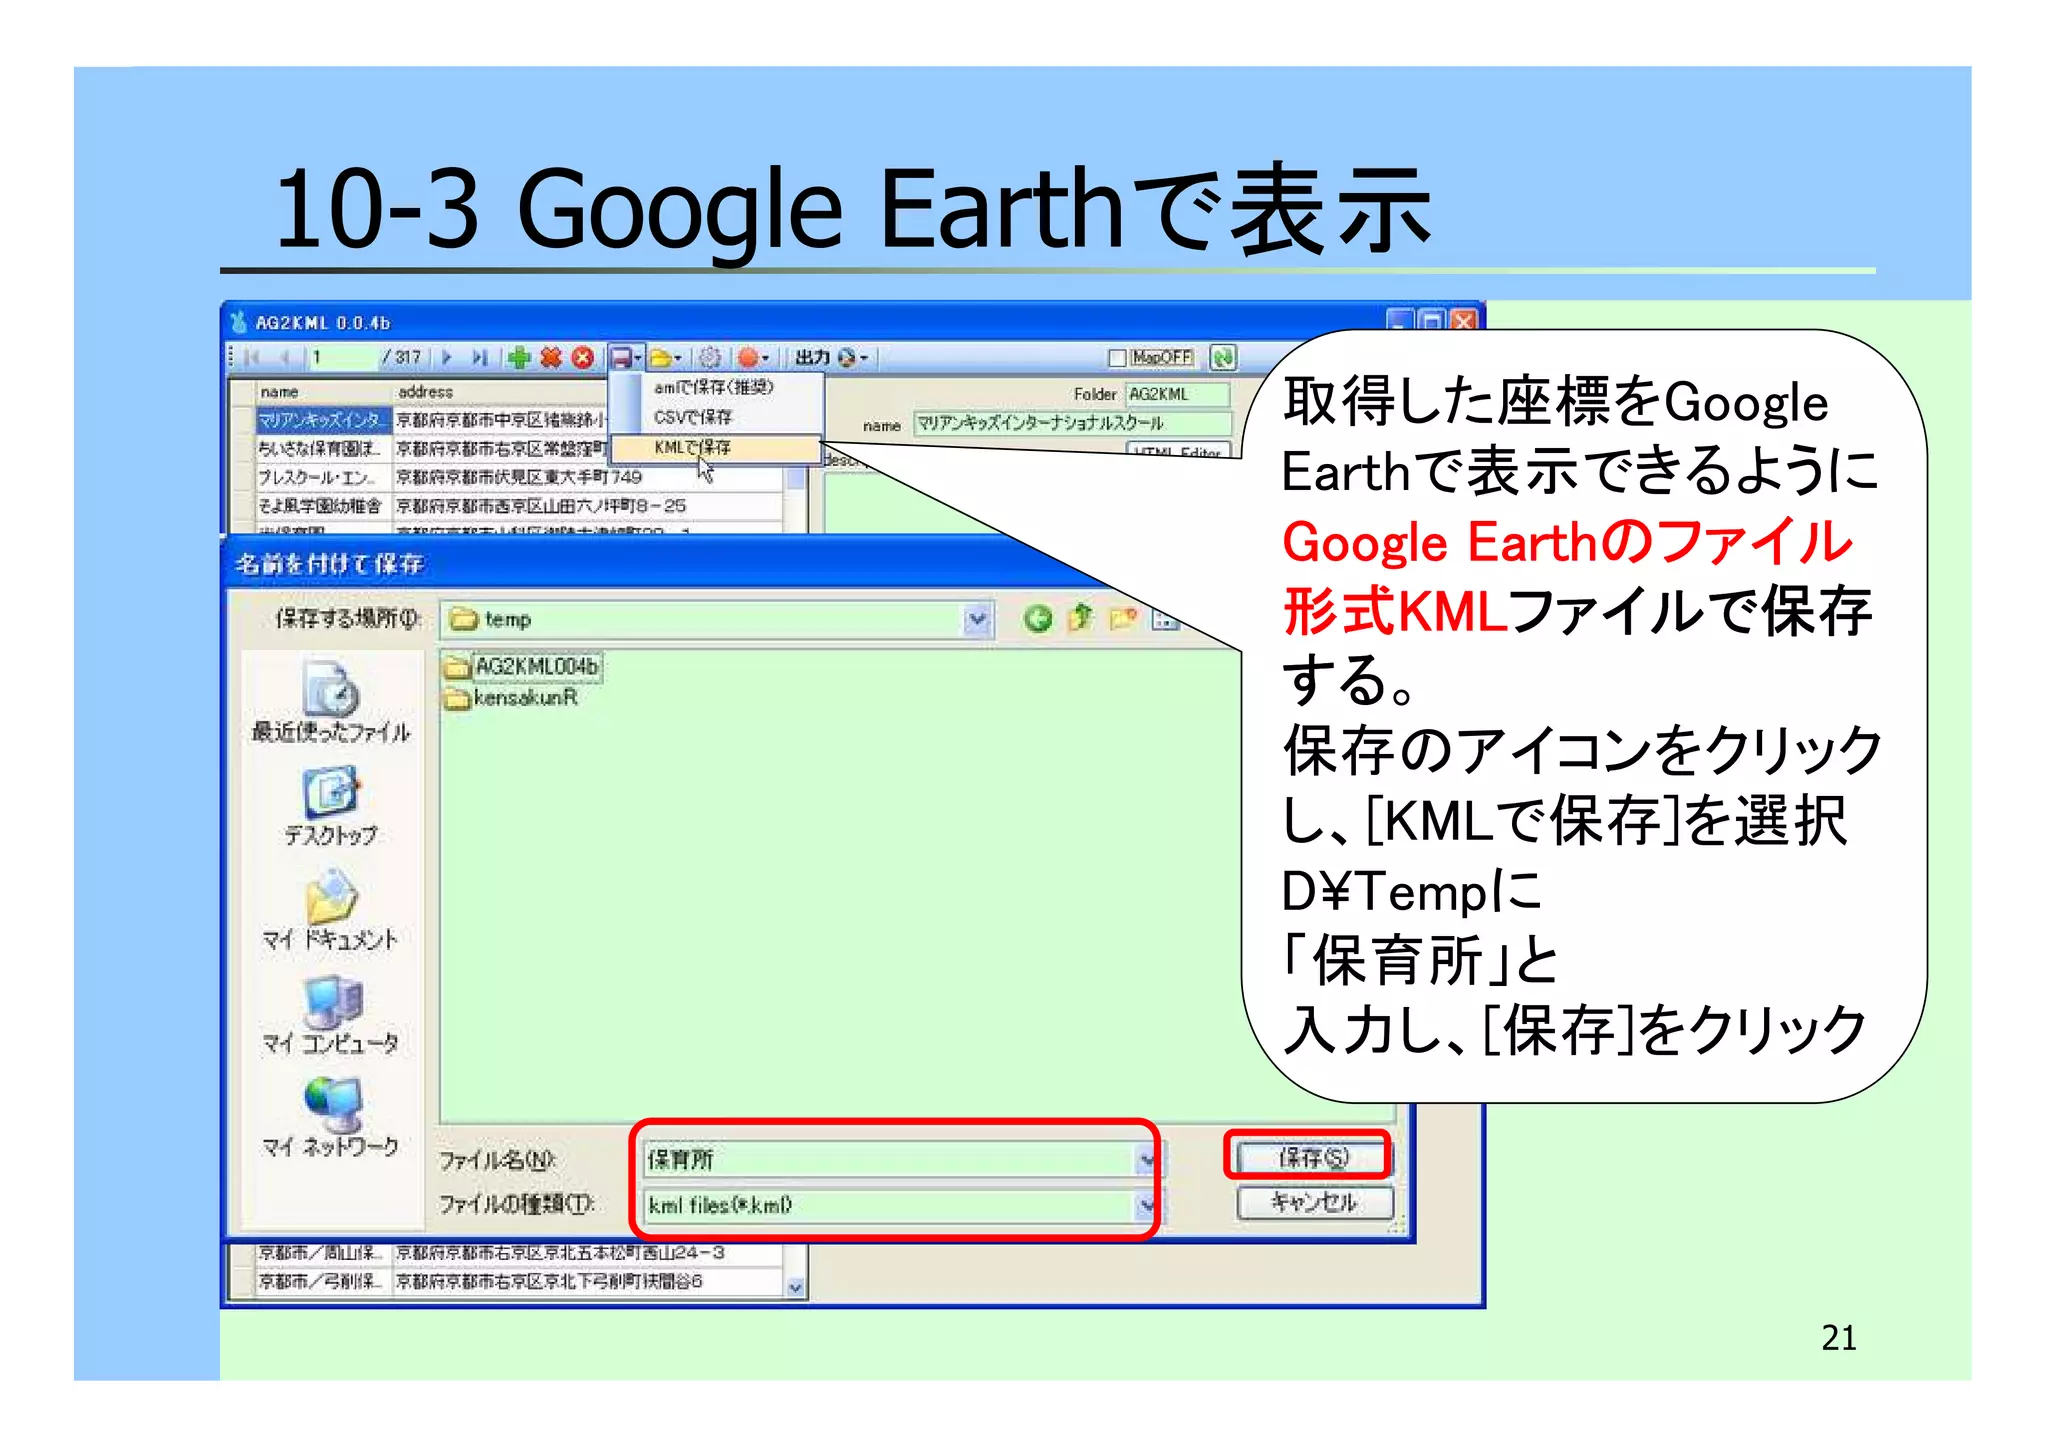Click the red ball toolbar icon
The height and width of the screenshot is (1448, 2048).
748,357
